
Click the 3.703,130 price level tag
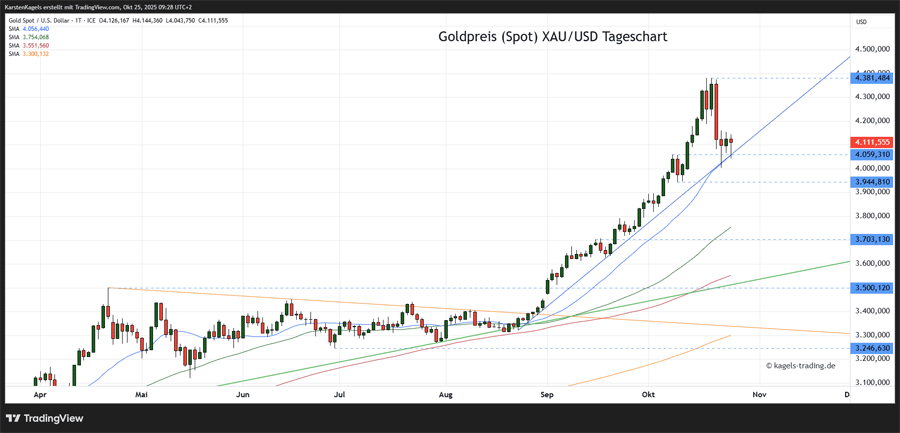[871, 239]
